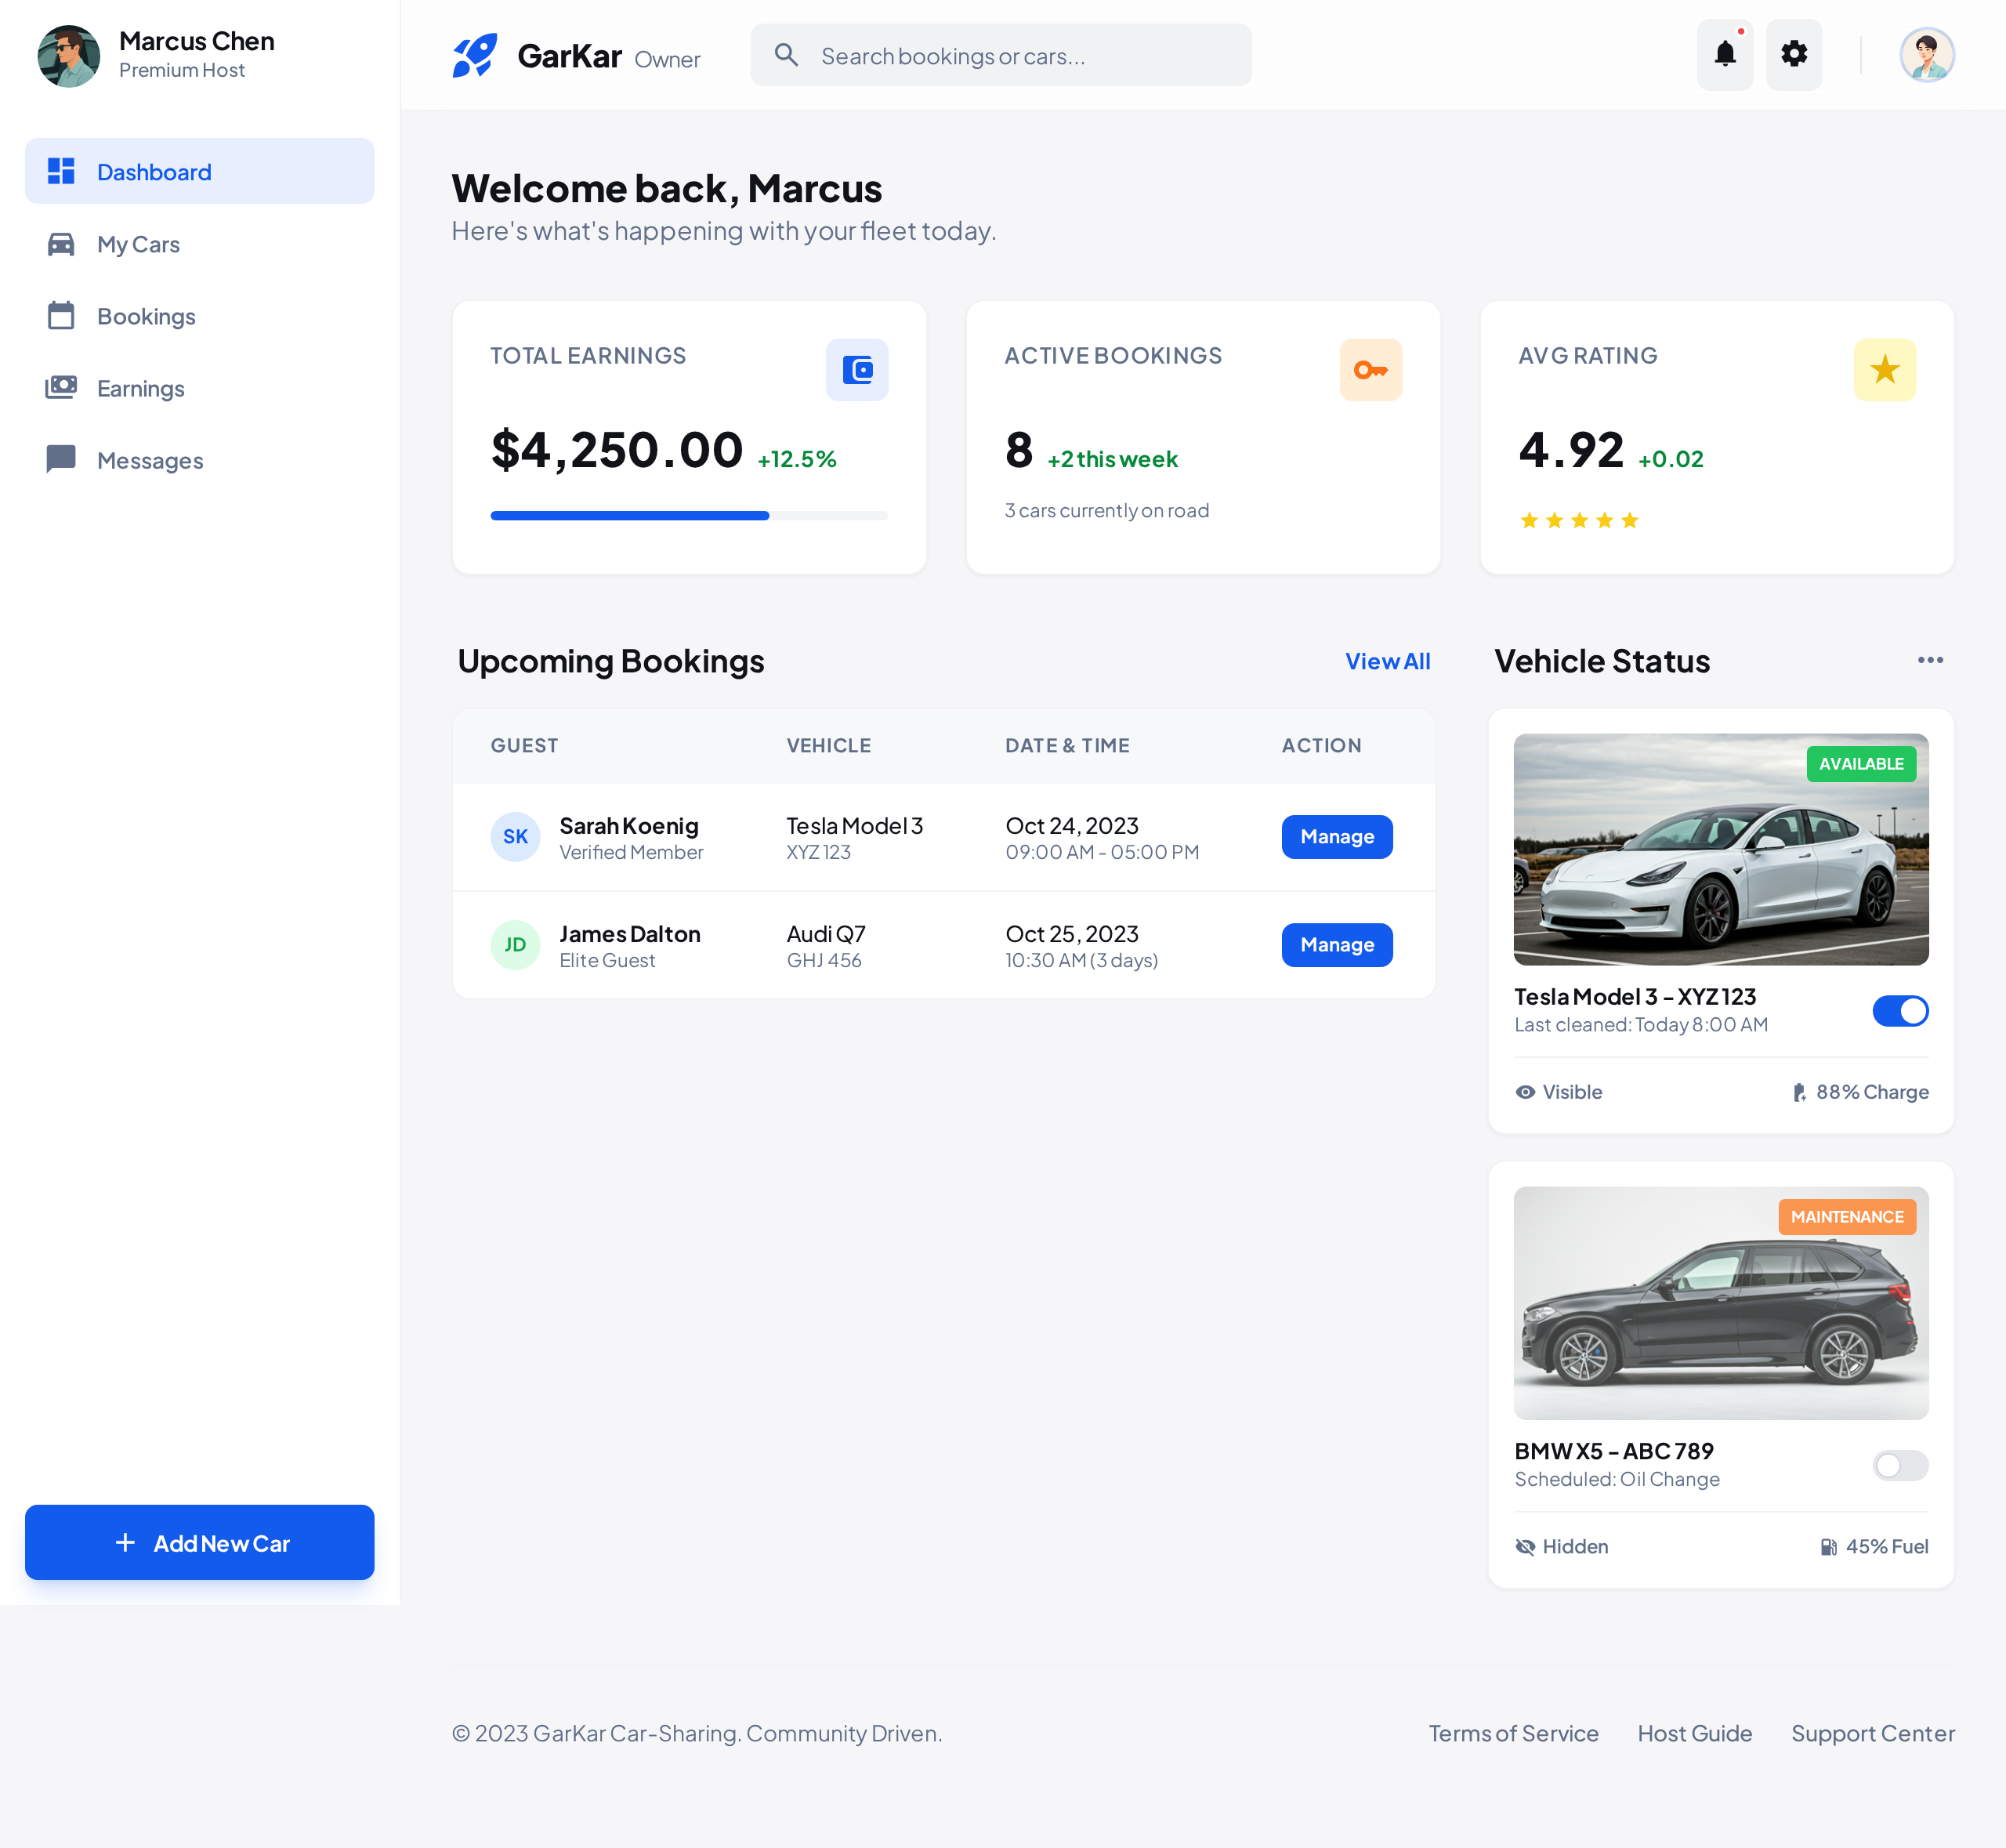Click the BMW fuel pump icon
This screenshot has height=1848, width=2006.
tap(1828, 1547)
